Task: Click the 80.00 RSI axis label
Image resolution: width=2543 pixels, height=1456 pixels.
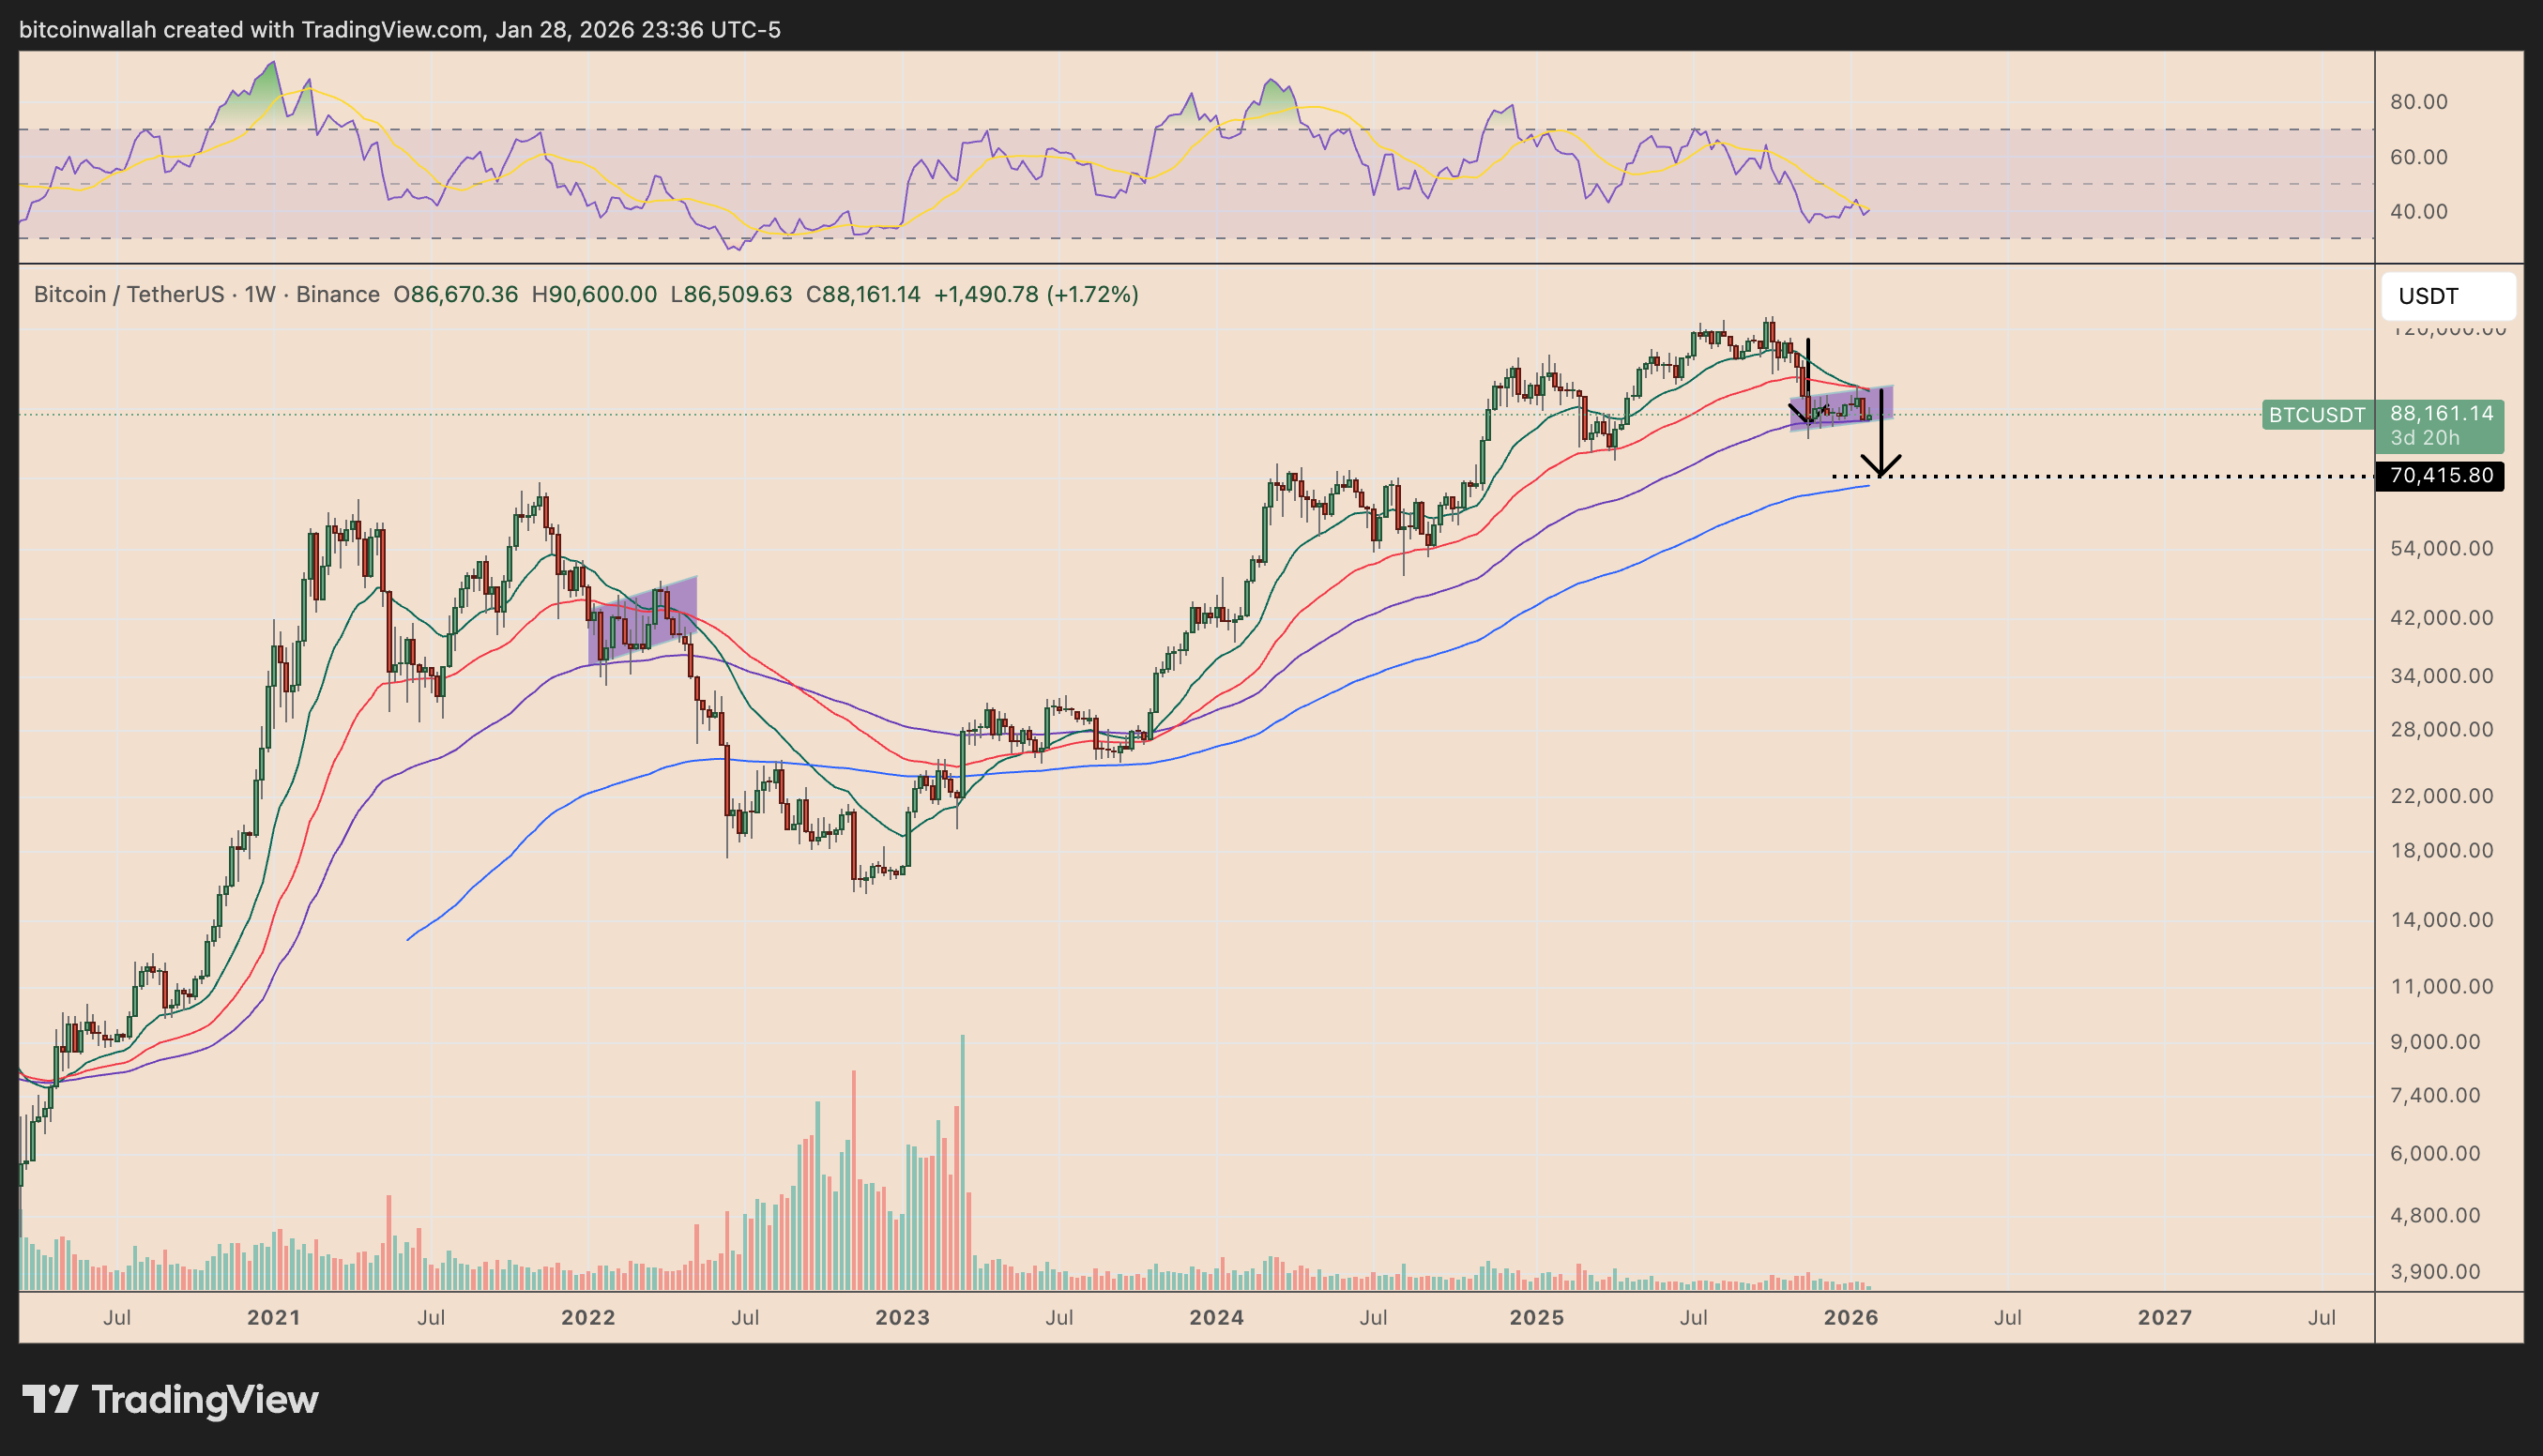Action: click(2418, 102)
